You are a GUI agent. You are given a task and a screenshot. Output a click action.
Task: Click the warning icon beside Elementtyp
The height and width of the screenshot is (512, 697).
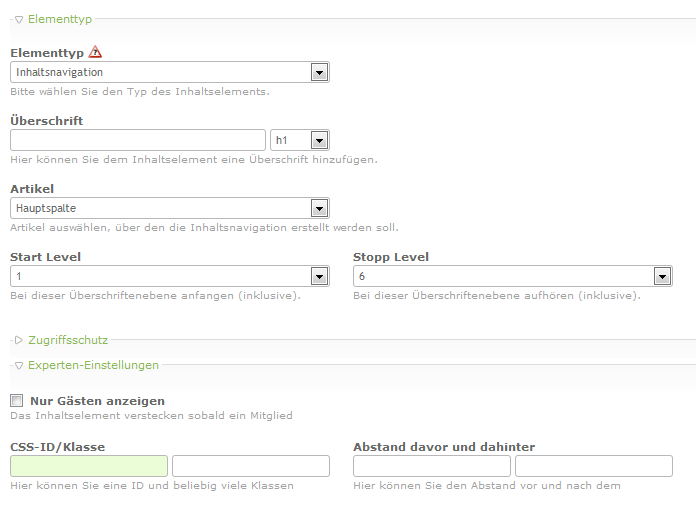click(x=95, y=52)
